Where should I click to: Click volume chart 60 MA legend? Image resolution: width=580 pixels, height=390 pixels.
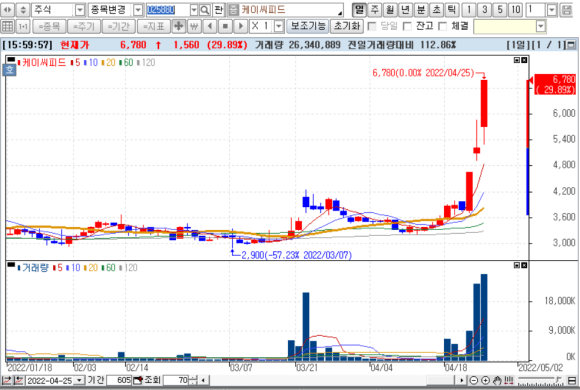click(109, 268)
